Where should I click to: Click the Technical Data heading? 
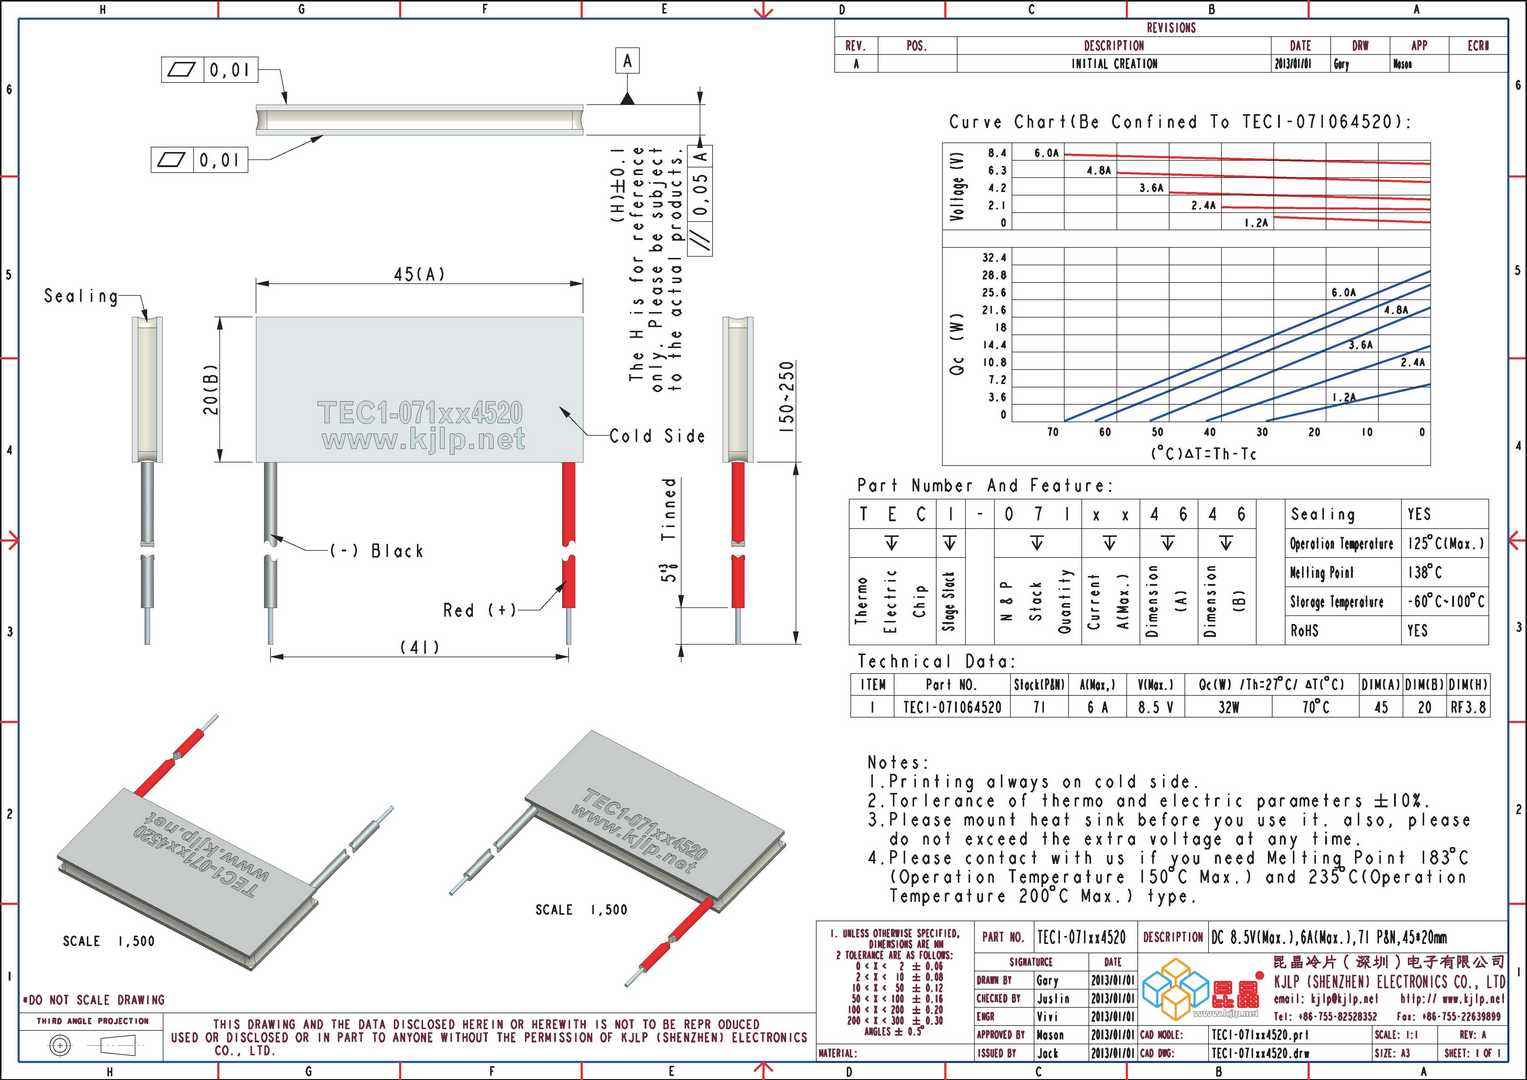936,661
